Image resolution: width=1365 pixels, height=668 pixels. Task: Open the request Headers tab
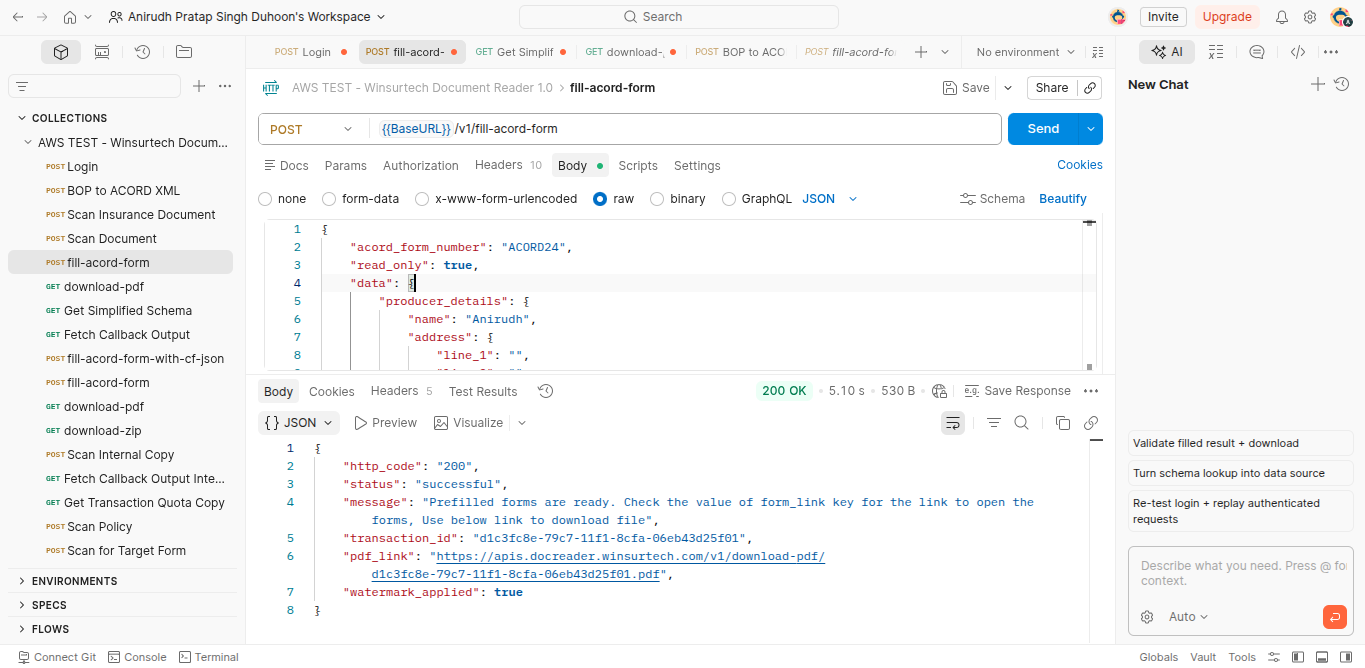(x=508, y=165)
